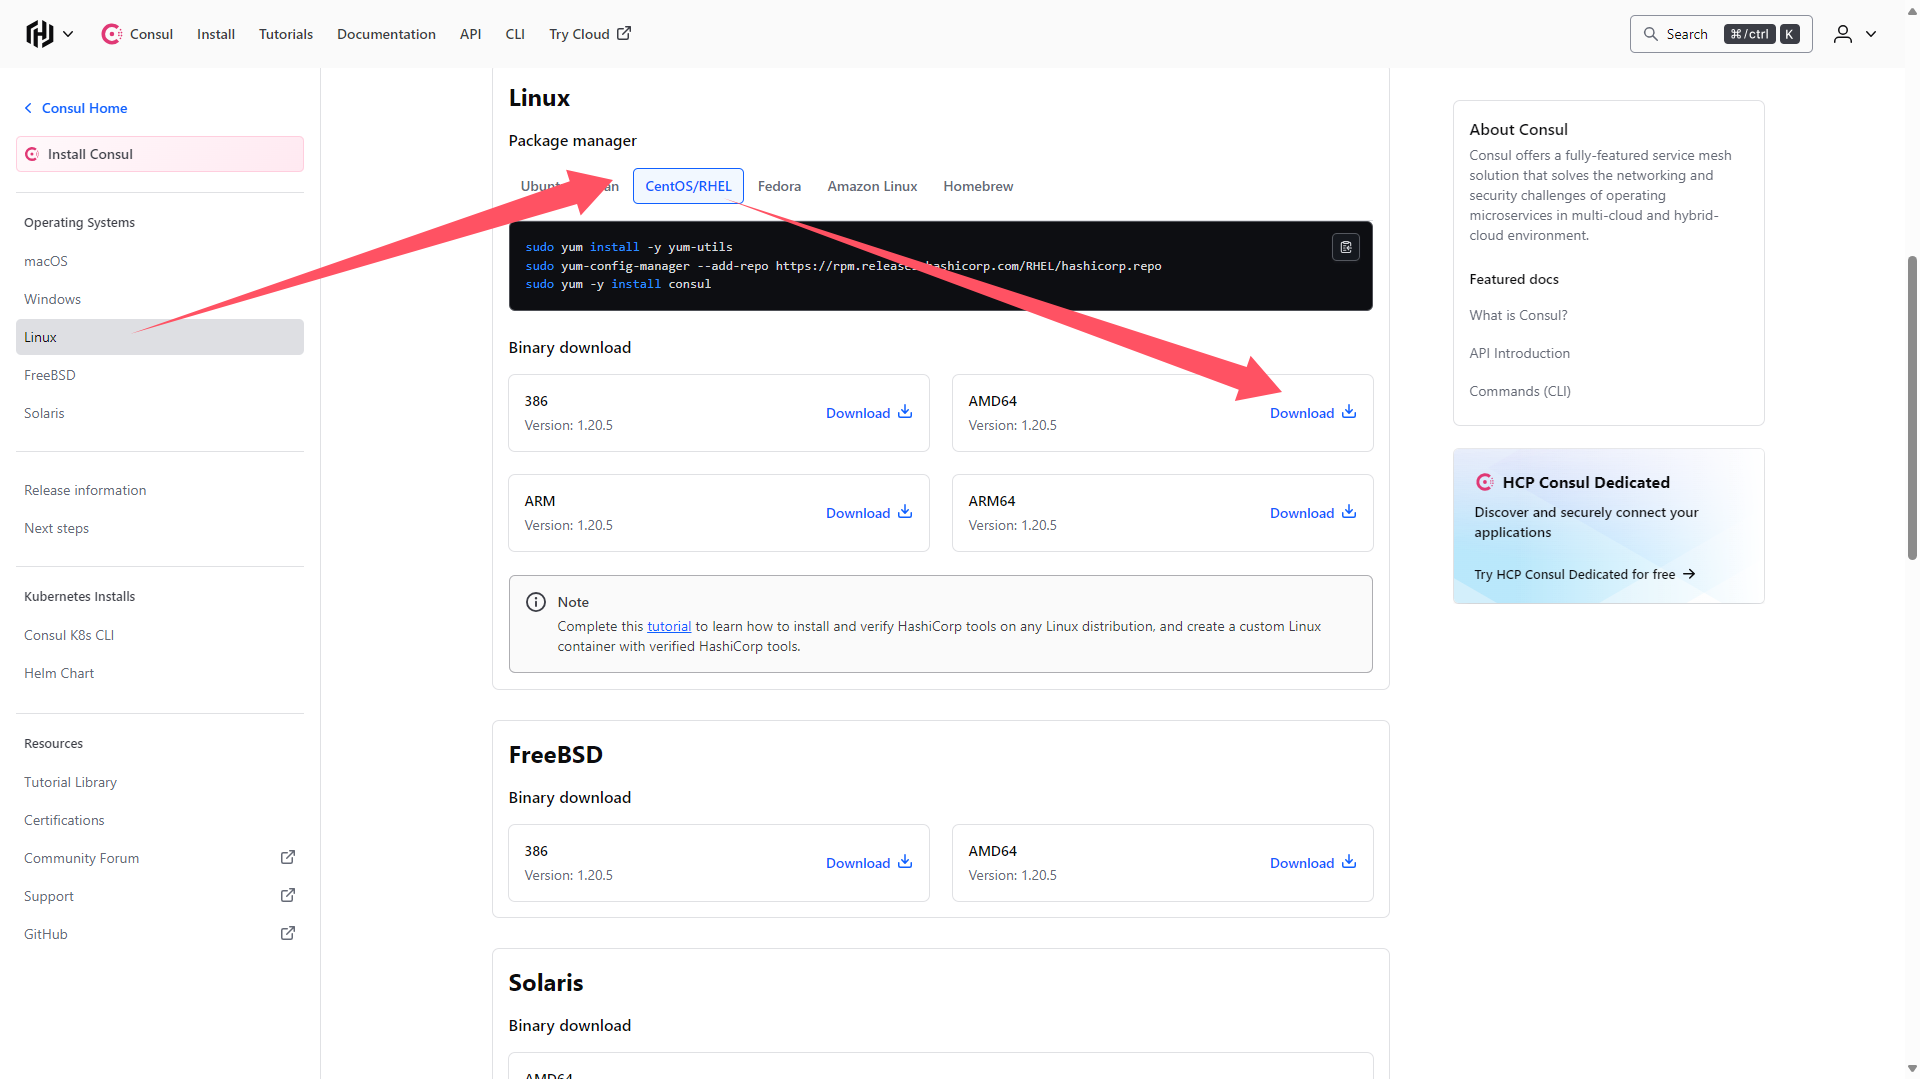Select Linux in the sidebar
The height and width of the screenshot is (1079, 1920).
(x=160, y=337)
